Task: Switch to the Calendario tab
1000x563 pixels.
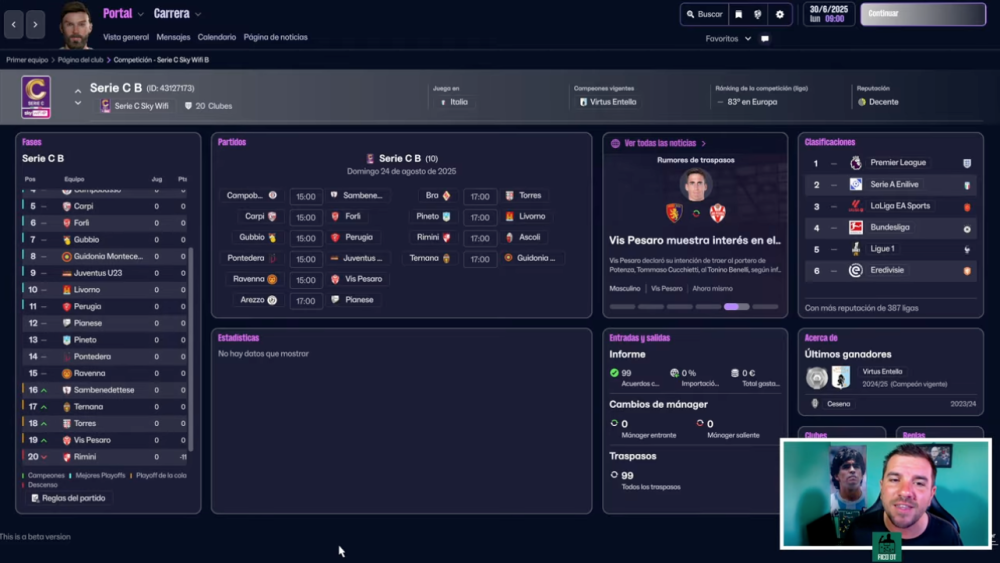Action: click(x=216, y=37)
